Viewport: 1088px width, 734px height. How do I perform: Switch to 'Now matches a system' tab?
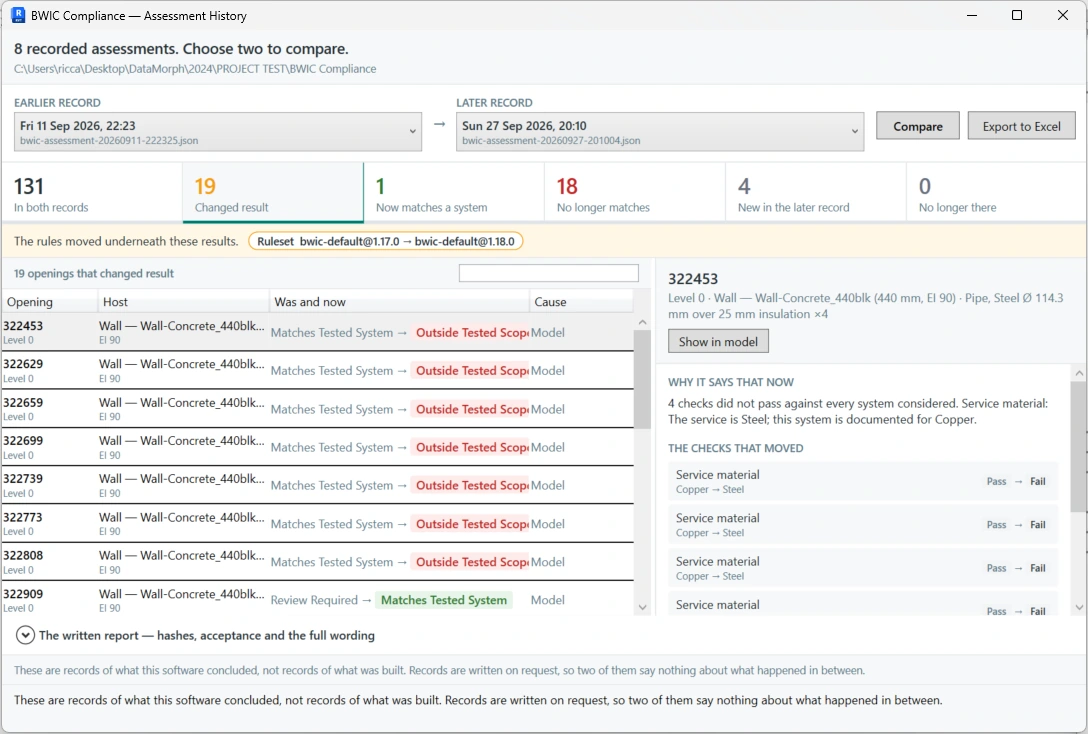454,193
